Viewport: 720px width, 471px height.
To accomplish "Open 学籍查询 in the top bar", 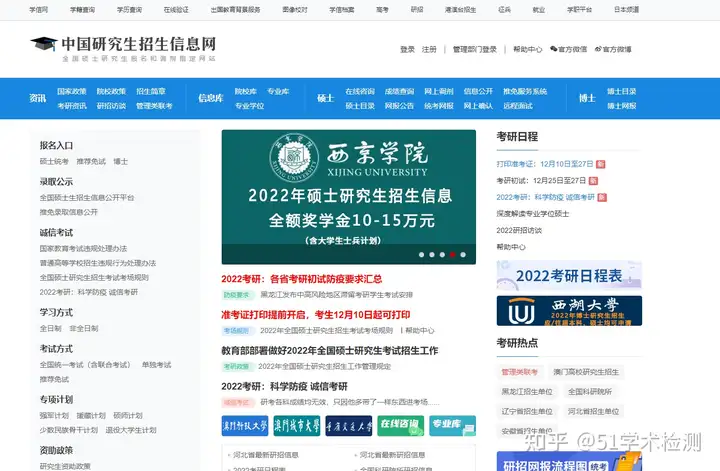I will coord(83,9).
